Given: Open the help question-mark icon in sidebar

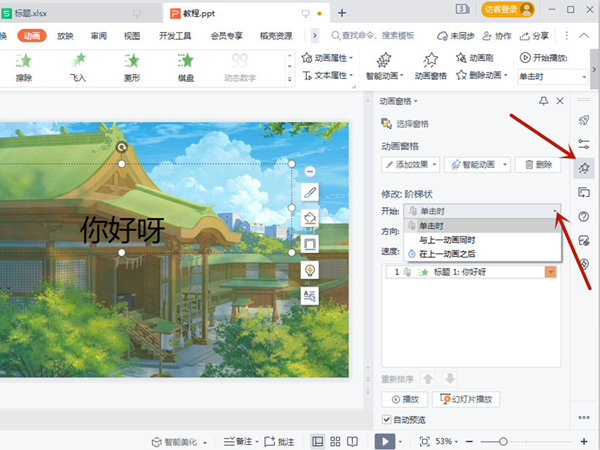Looking at the screenshot, I should [584, 216].
